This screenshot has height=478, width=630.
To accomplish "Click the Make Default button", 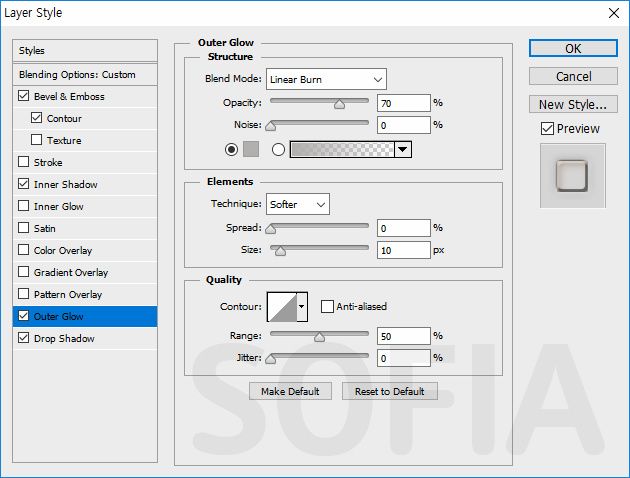I will (x=290, y=391).
